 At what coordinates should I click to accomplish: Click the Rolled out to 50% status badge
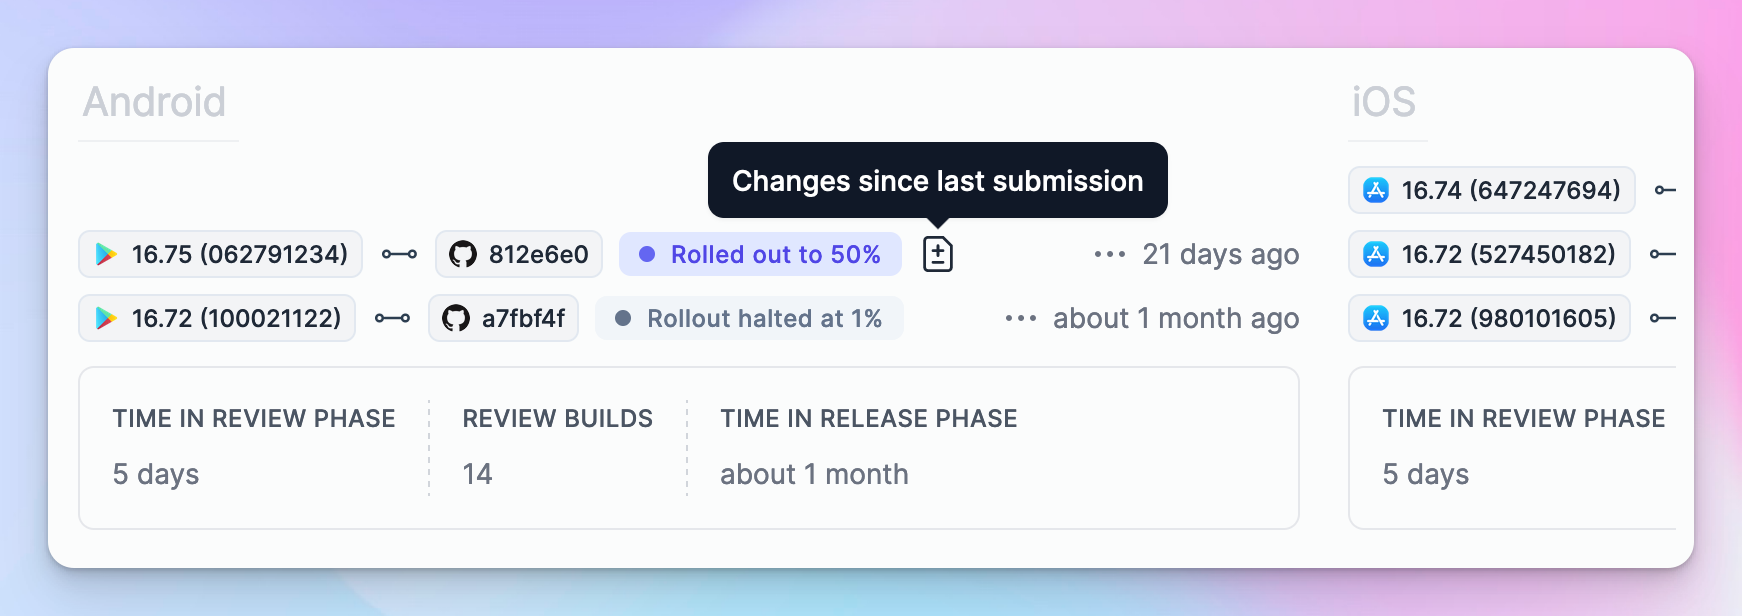(760, 254)
